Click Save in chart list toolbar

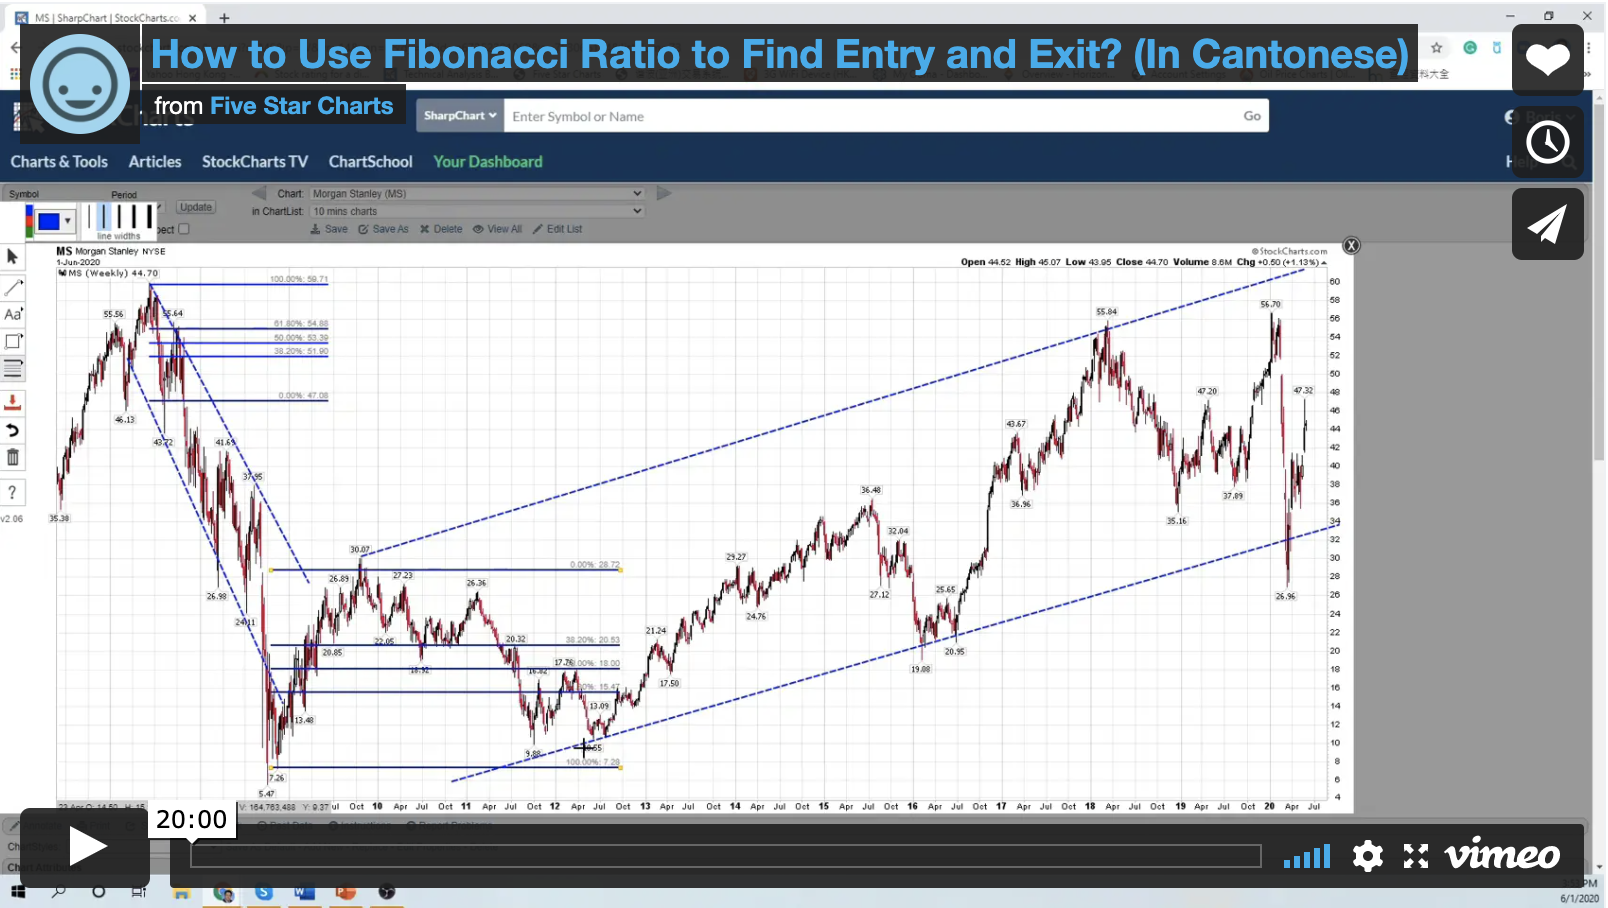click(x=329, y=229)
